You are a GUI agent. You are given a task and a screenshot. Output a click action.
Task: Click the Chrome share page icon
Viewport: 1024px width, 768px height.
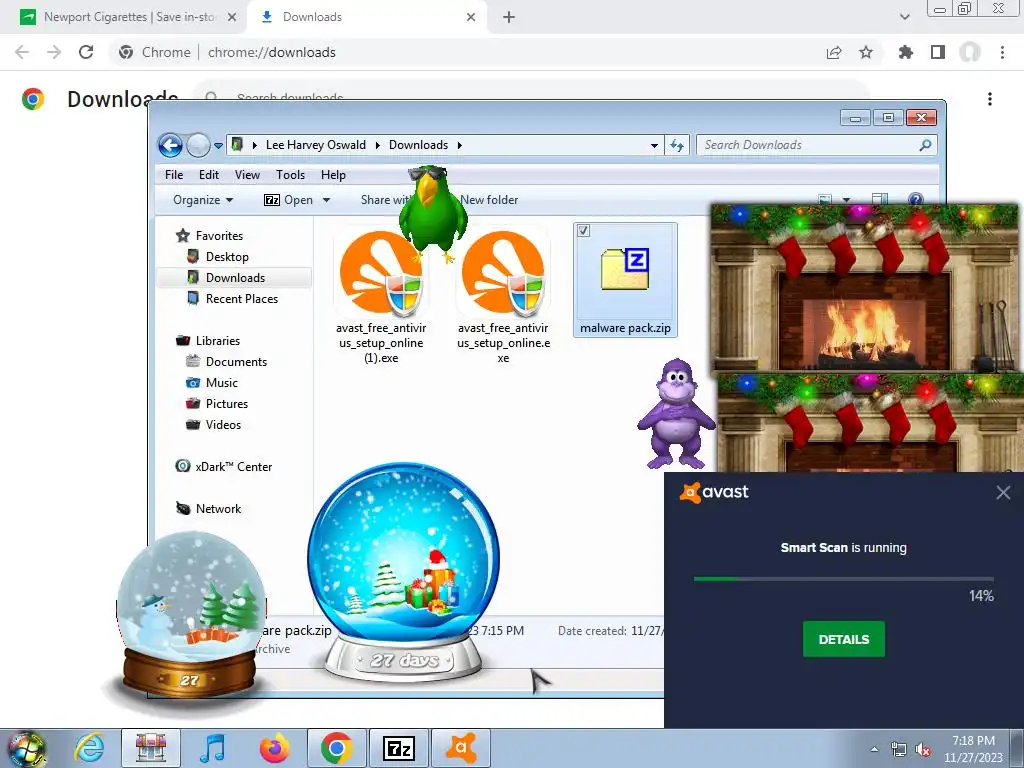[834, 52]
